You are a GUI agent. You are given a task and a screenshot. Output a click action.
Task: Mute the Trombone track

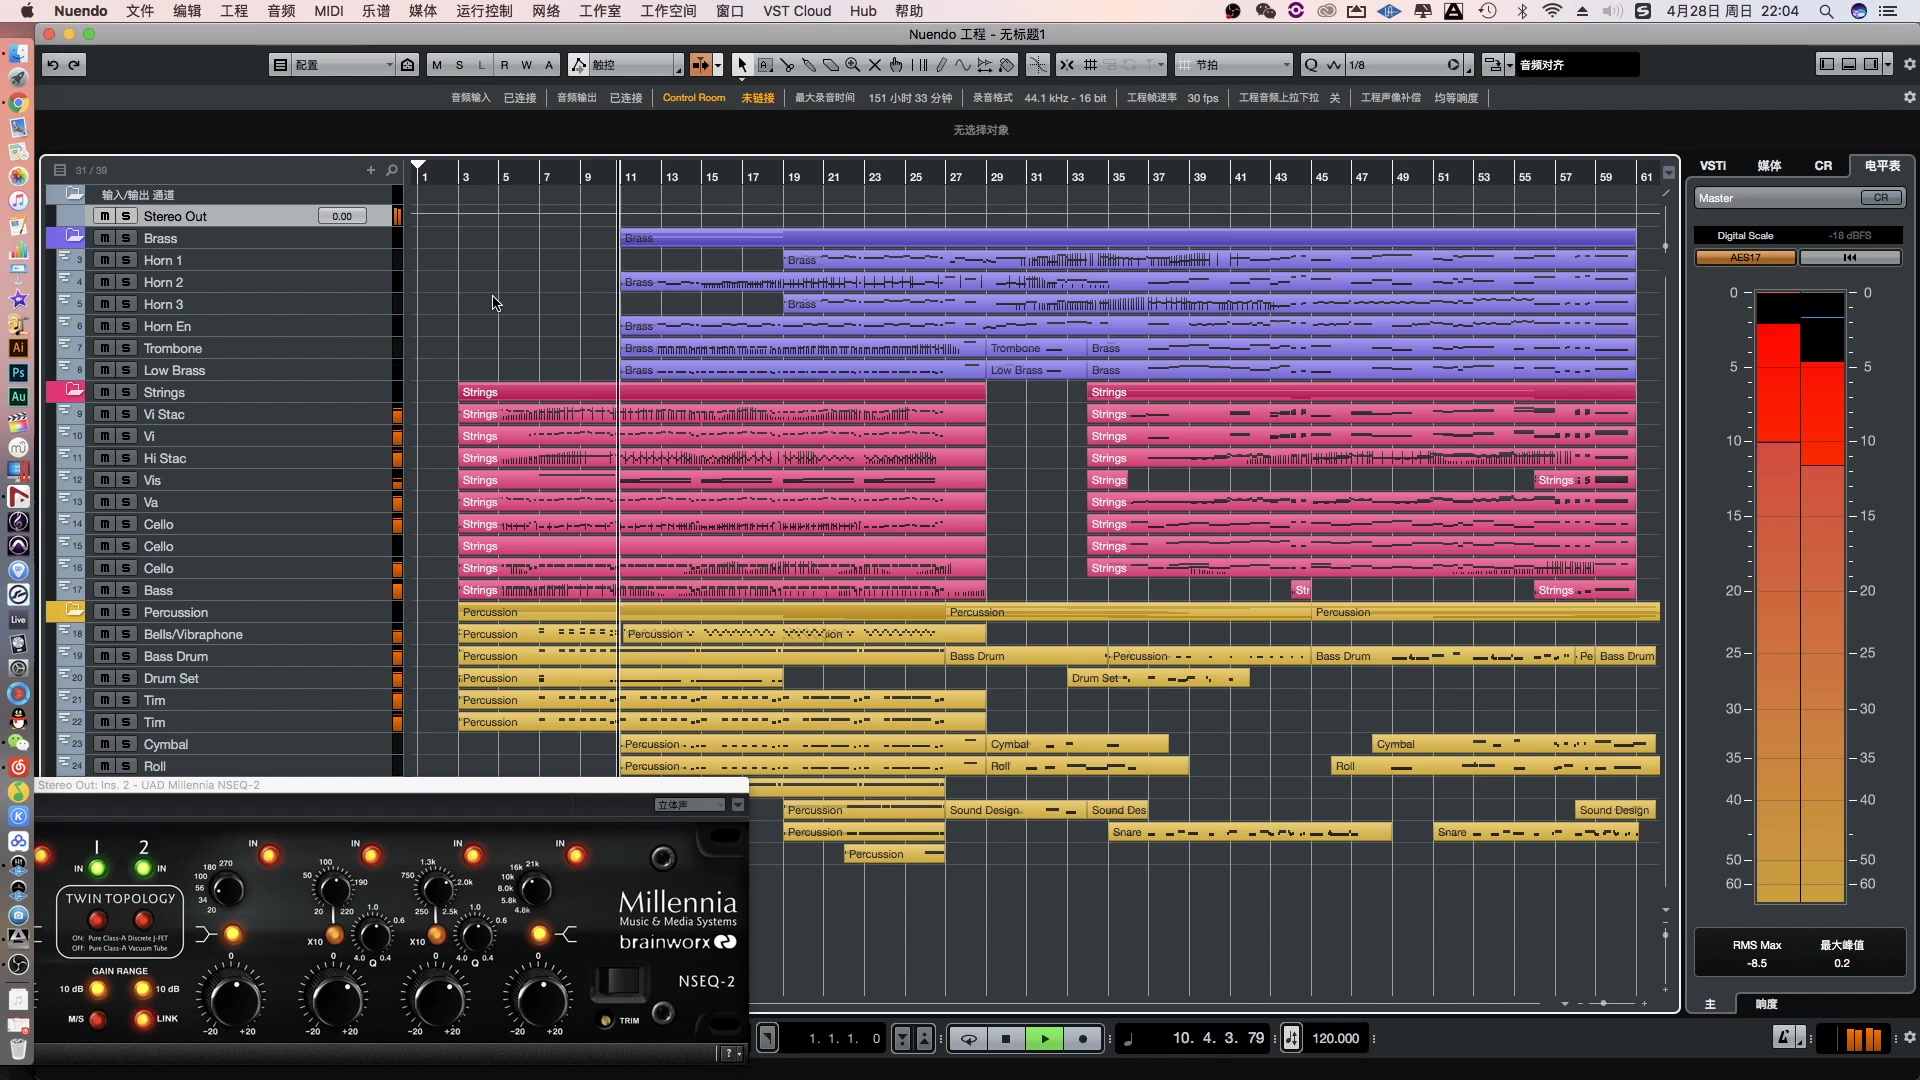tap(104, 348)
